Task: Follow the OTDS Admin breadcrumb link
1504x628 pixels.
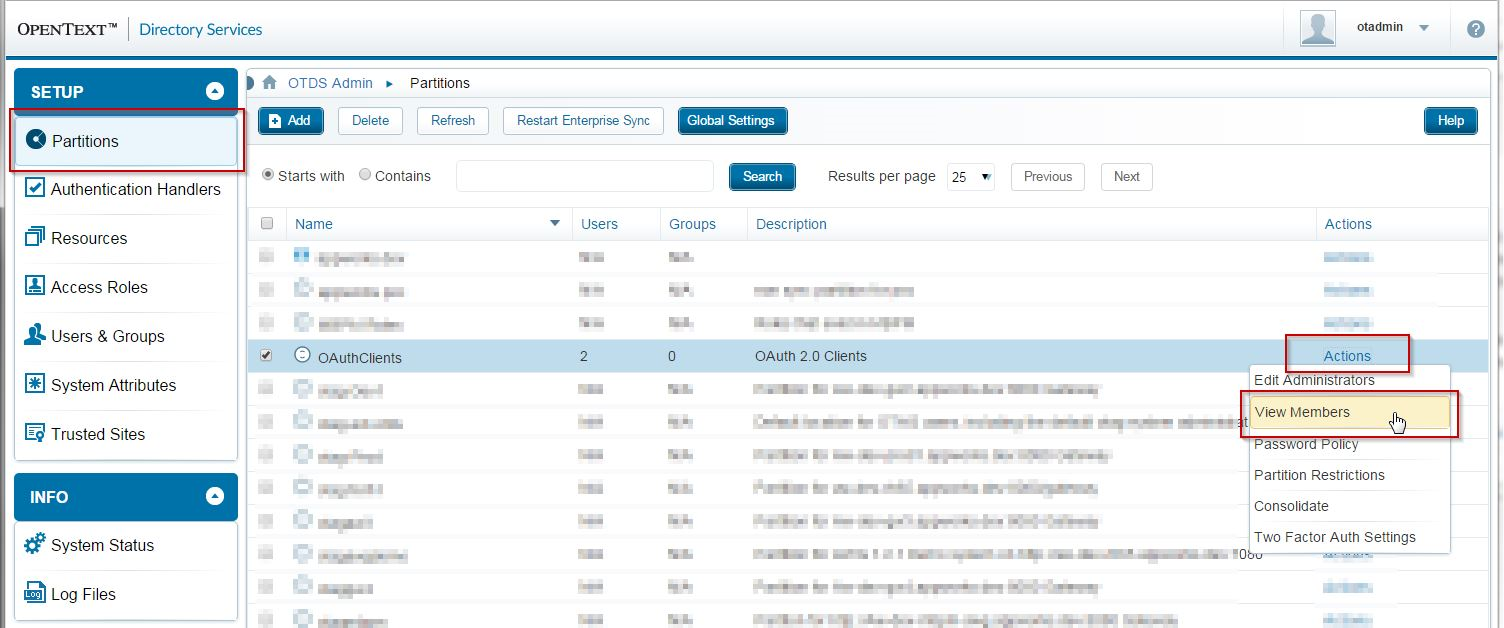Action: pyautogui.click(x=330, y=83)
